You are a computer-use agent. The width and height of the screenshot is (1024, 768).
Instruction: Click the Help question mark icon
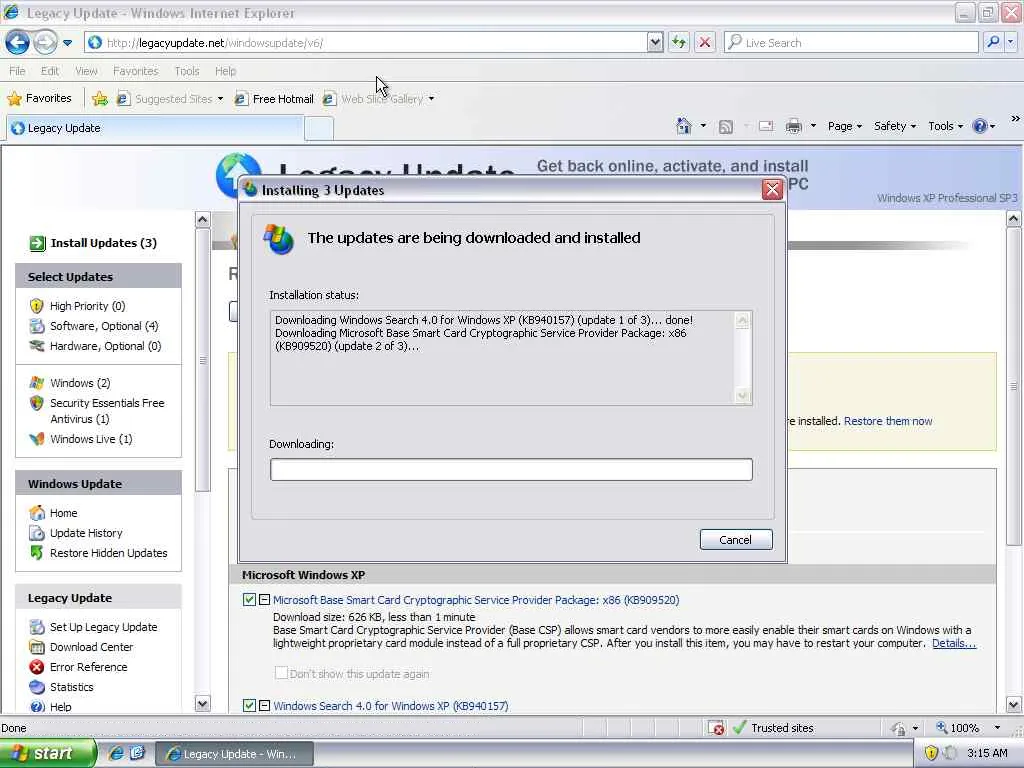[980, 126]
